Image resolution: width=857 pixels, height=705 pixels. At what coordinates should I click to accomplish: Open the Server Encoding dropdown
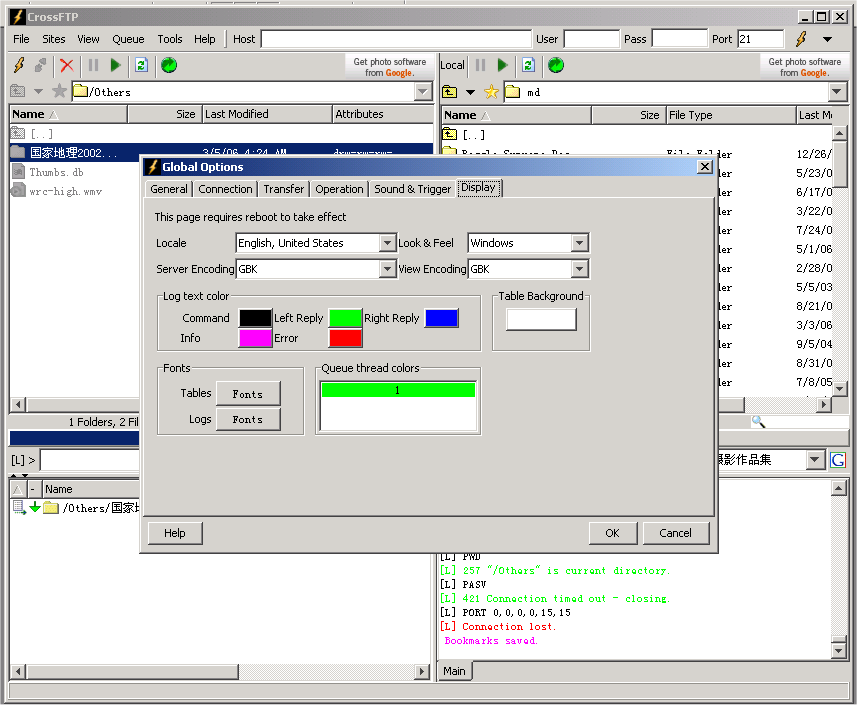point(388,269)
